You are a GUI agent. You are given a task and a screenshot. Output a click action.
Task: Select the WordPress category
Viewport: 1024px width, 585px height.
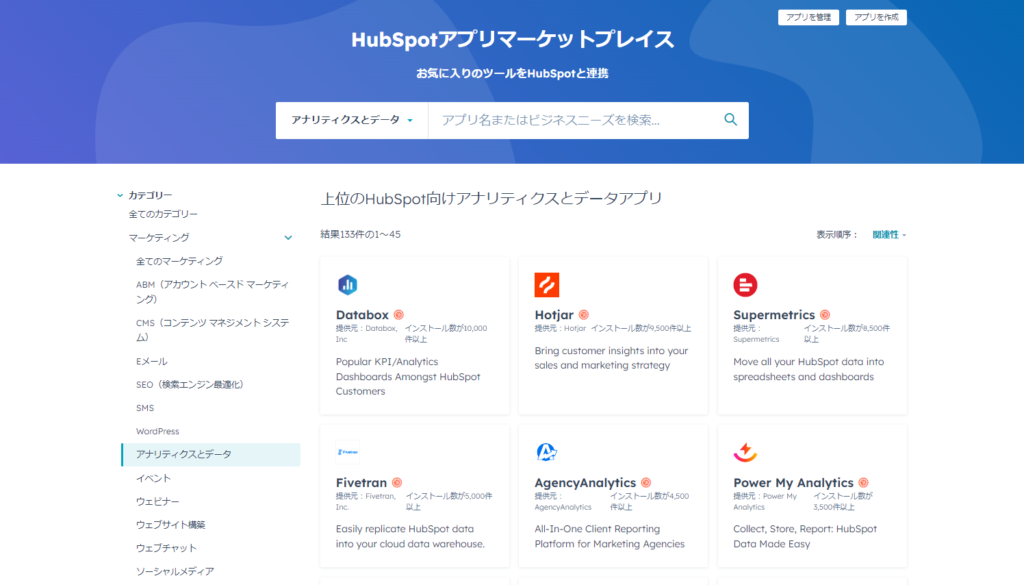pos(157,431)
